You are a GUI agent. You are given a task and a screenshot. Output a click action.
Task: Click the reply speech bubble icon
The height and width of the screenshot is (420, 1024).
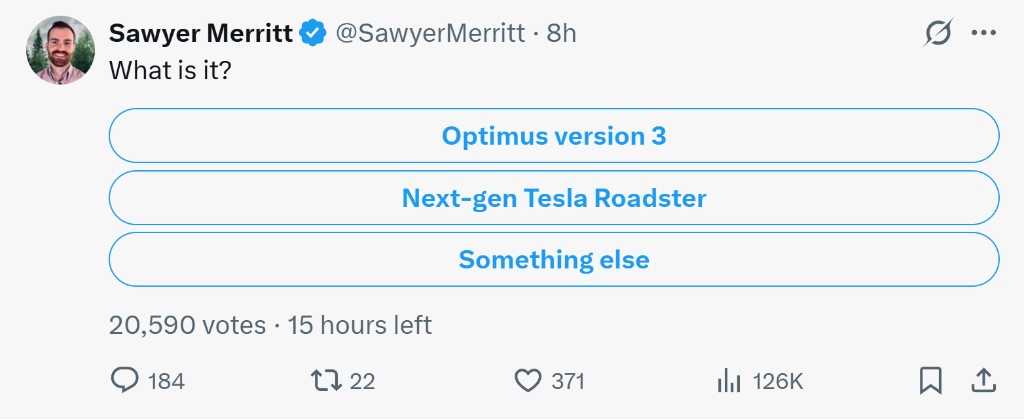click(124, 380)
